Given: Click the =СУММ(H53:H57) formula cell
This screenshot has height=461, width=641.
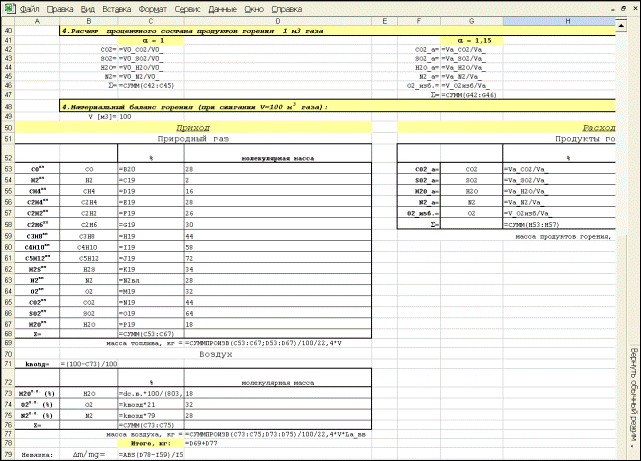Looking at the screenshot, I should (x=559, y=225).
